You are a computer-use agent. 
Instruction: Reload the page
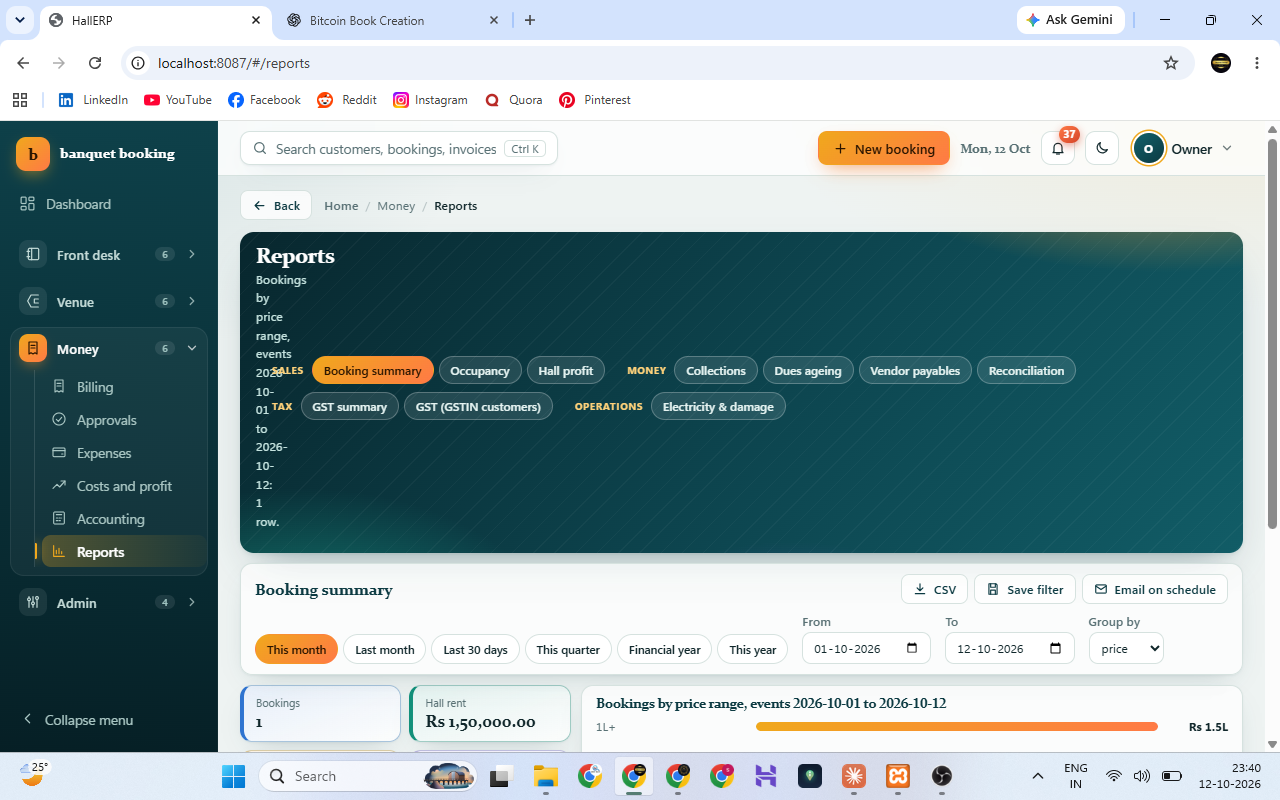coord(95,63)
